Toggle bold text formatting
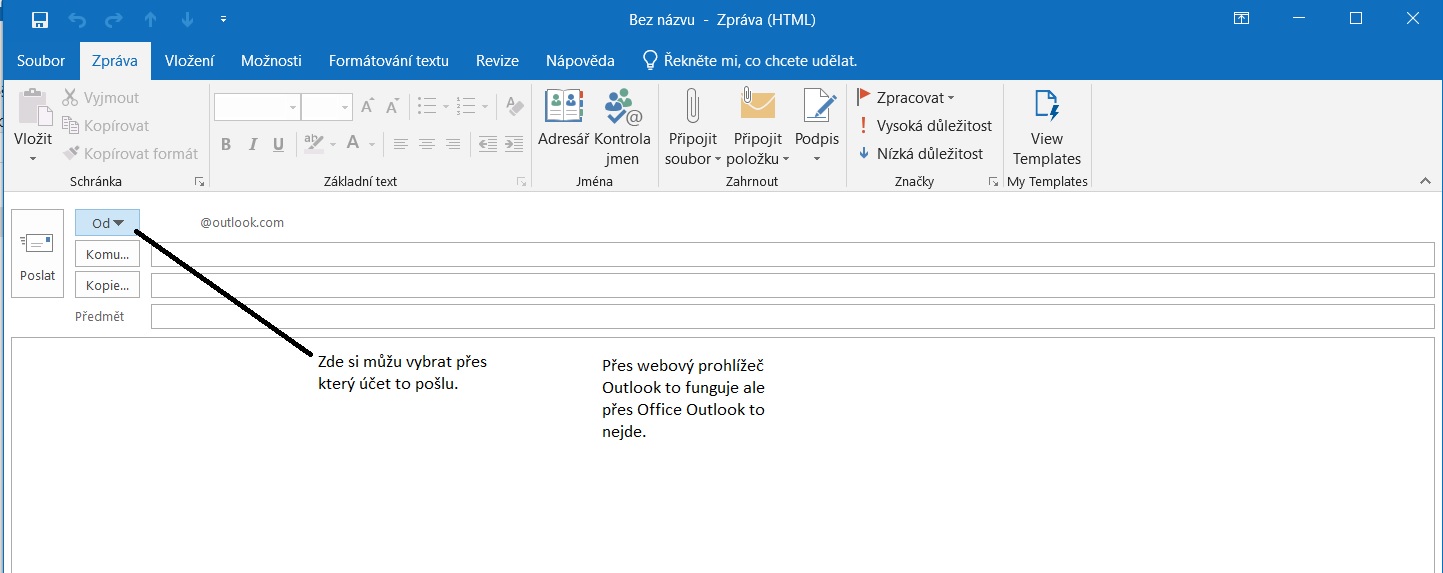 (226, 144)
